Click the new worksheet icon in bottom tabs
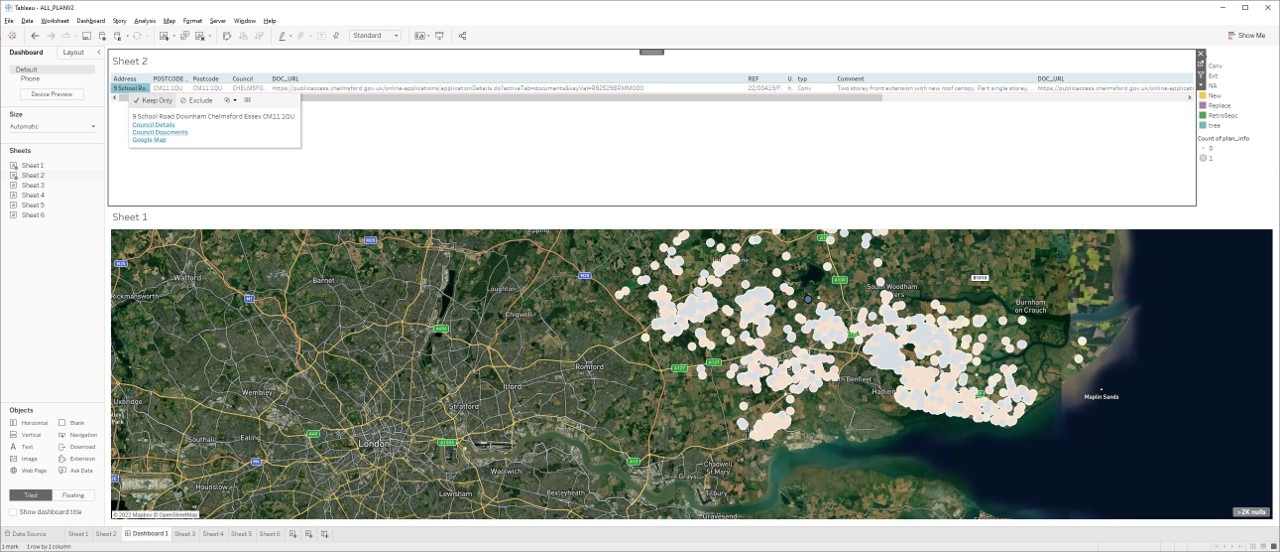 (x=293, y=534)
